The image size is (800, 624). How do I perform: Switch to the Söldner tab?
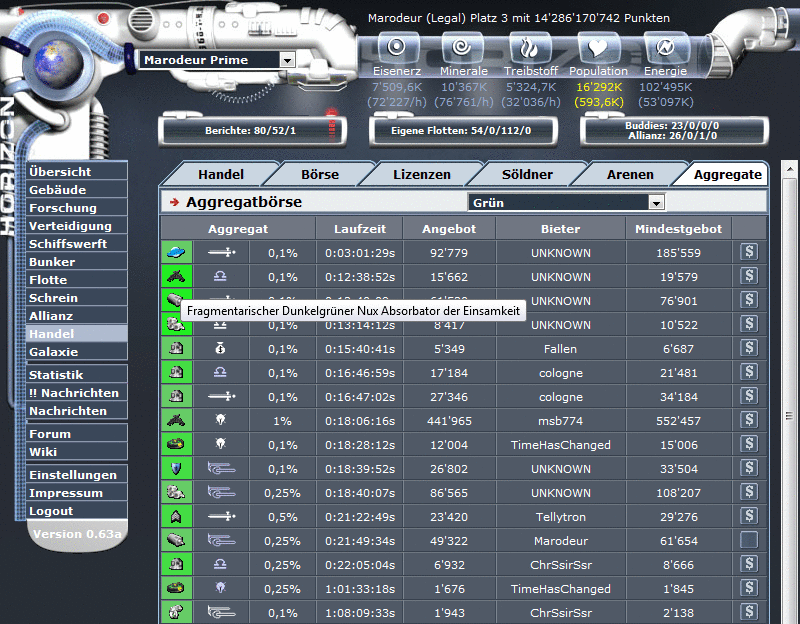click(527, 173)
